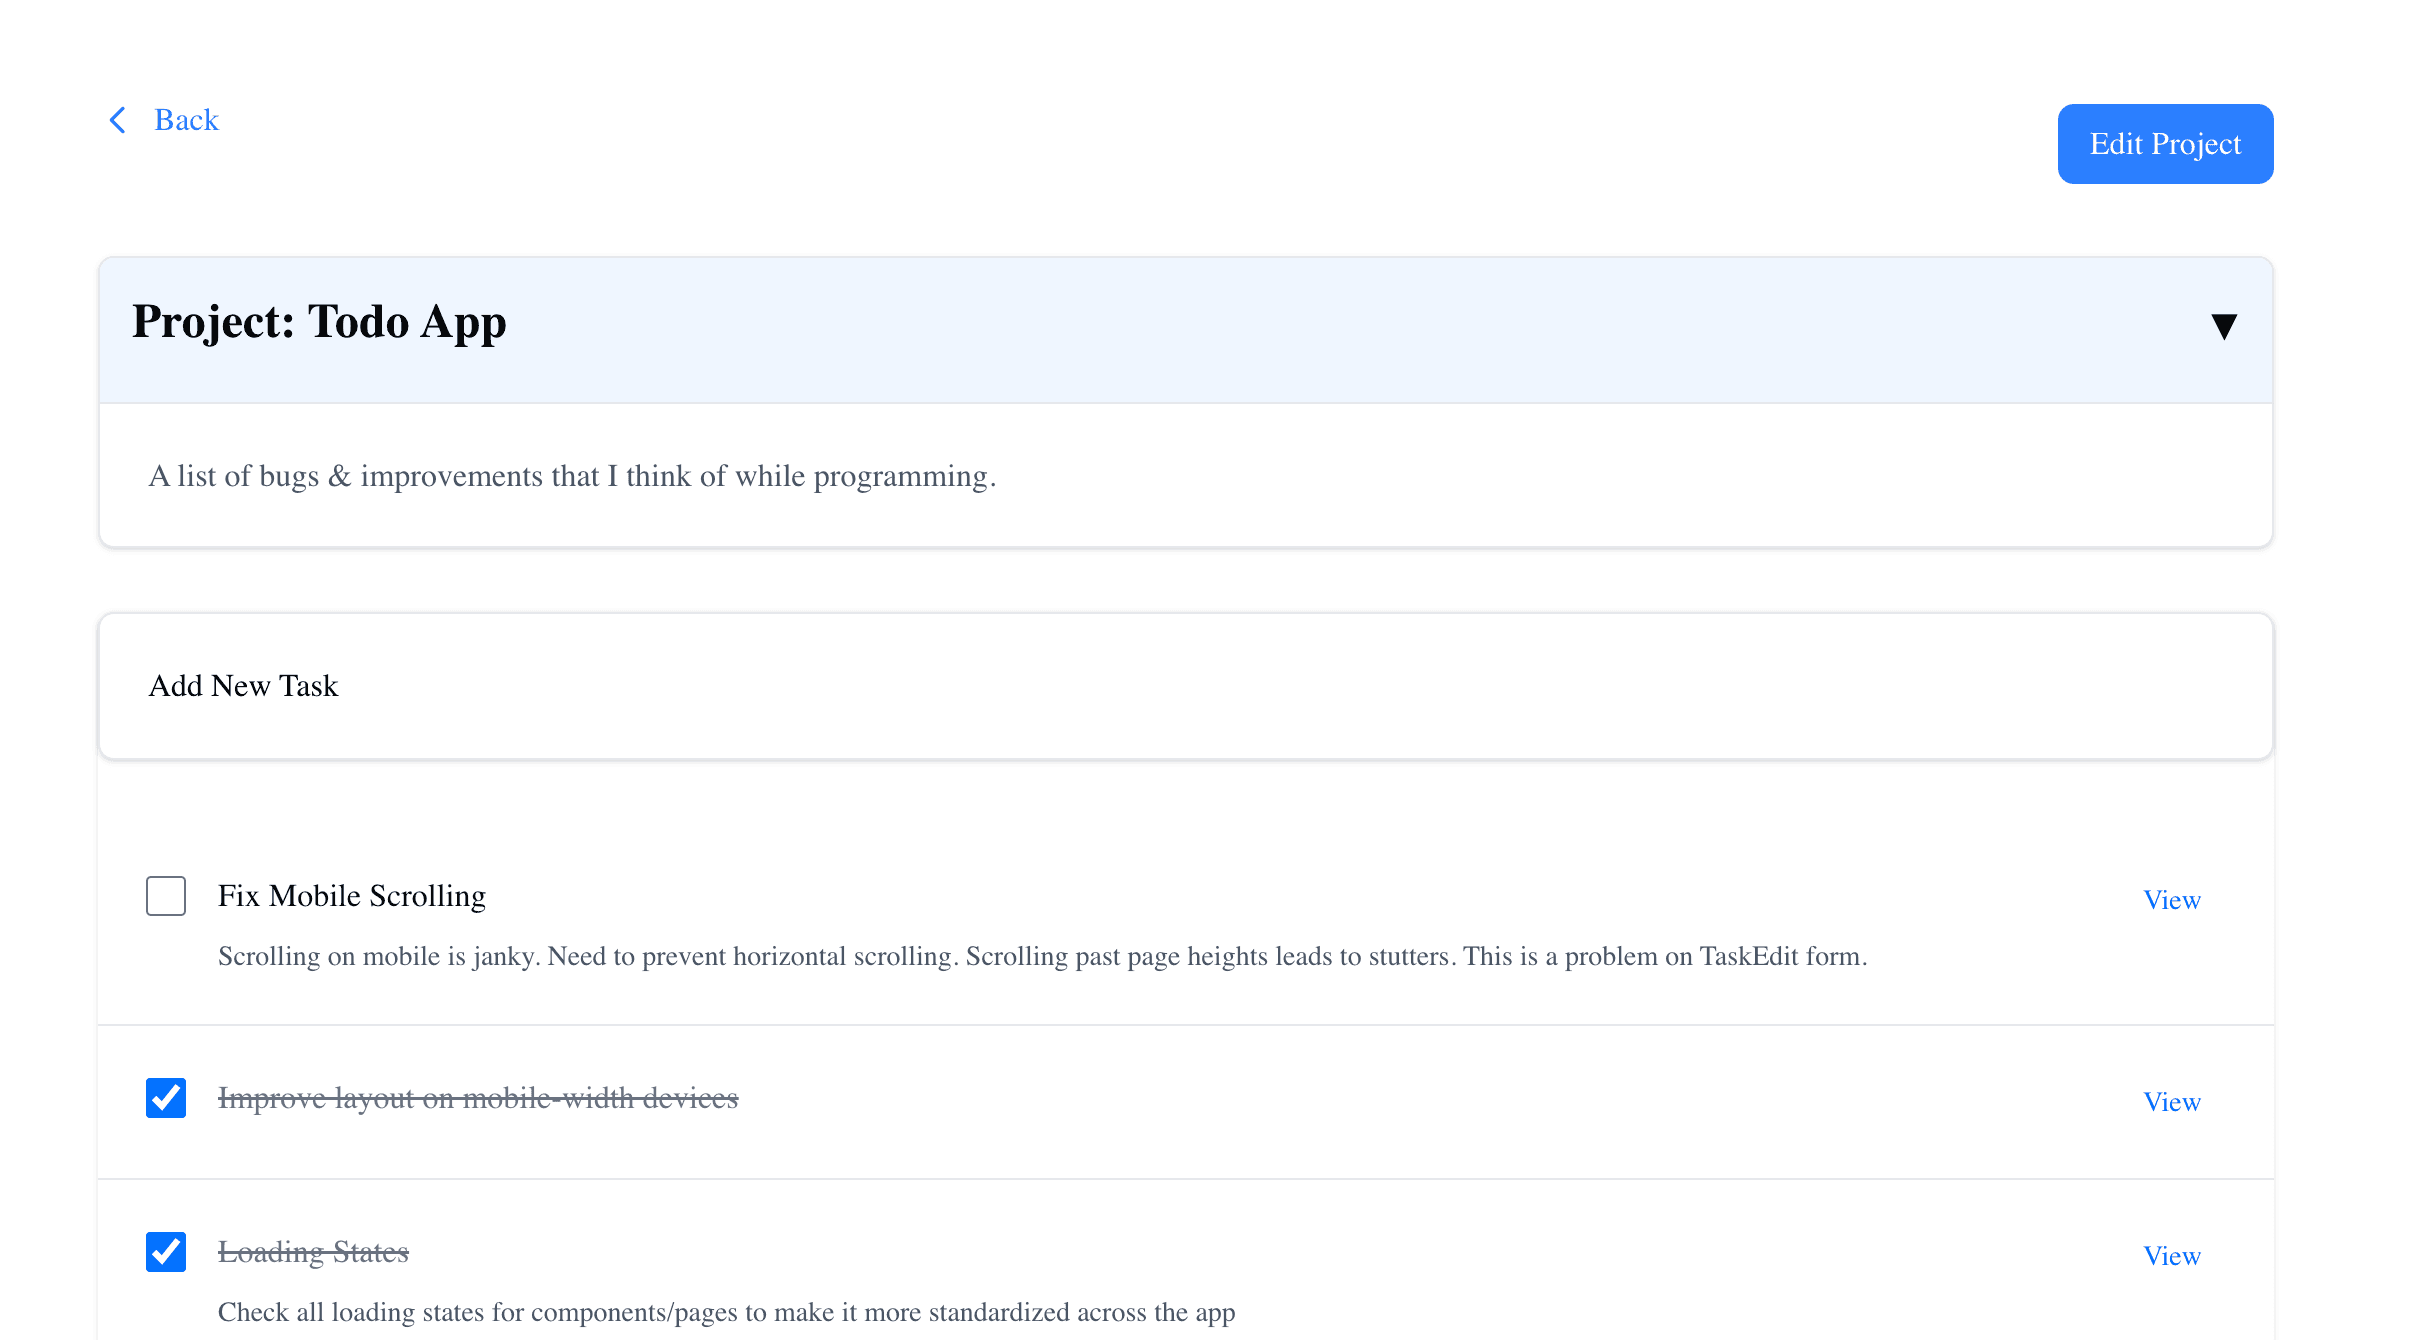Click the Fix Mobile Scrolling task title
Viewport: 2416px width, 1340px height.
click(x=352, y=896)
